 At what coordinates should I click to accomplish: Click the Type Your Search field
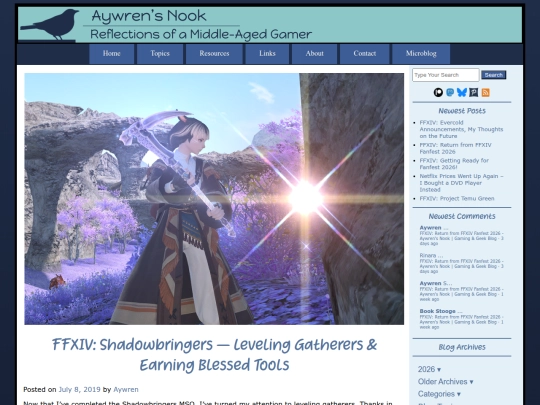446,75
